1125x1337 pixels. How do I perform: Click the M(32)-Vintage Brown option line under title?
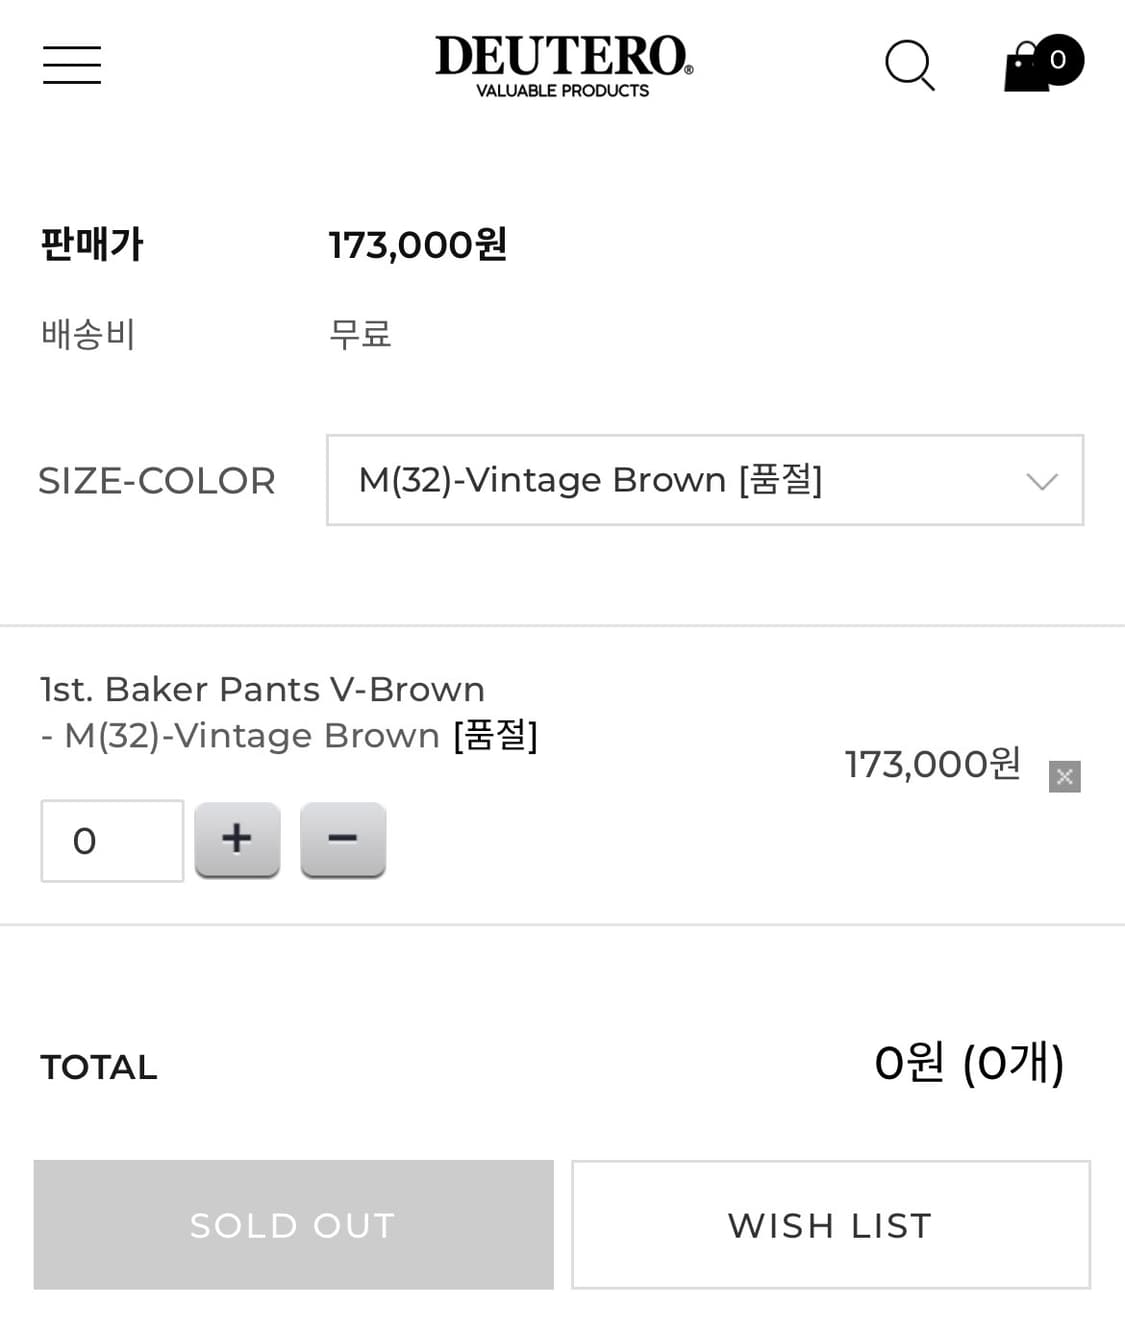click(x=290, y=736)
